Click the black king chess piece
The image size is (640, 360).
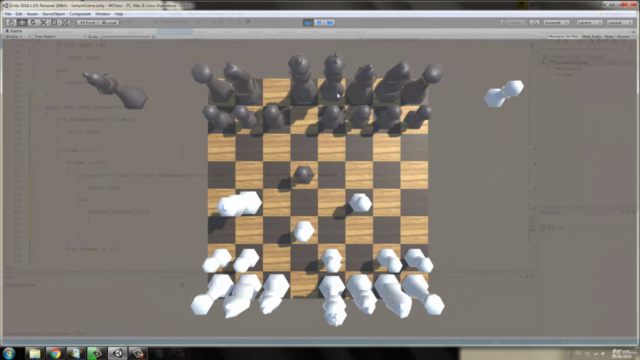[333, 78]
